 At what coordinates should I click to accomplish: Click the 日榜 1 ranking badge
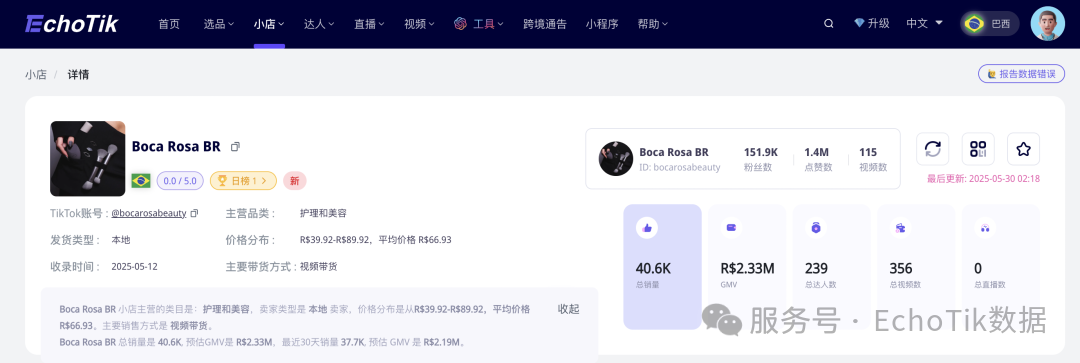243,181
